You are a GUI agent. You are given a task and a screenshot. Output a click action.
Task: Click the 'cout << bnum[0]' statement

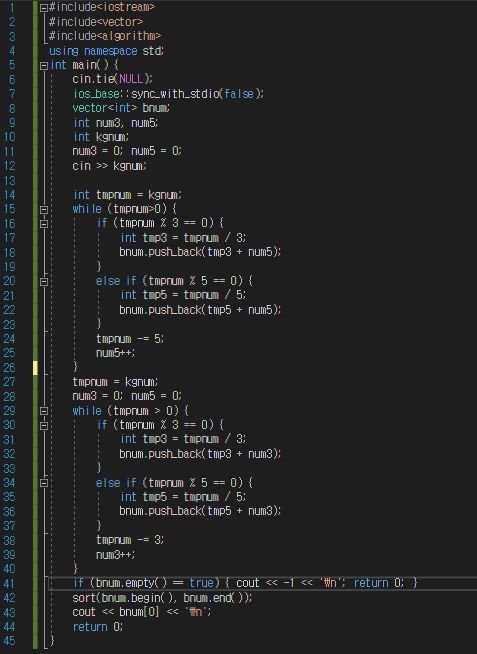(115, 612)
